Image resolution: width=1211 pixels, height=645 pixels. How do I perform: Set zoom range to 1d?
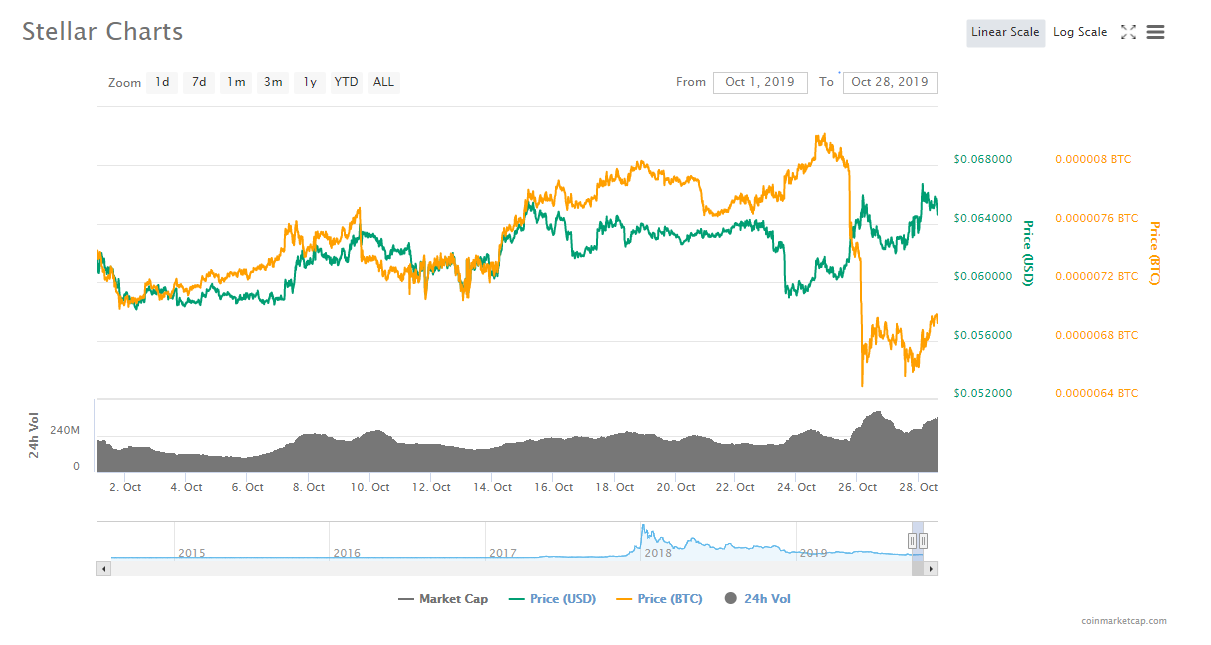click(x=162, y=82)
